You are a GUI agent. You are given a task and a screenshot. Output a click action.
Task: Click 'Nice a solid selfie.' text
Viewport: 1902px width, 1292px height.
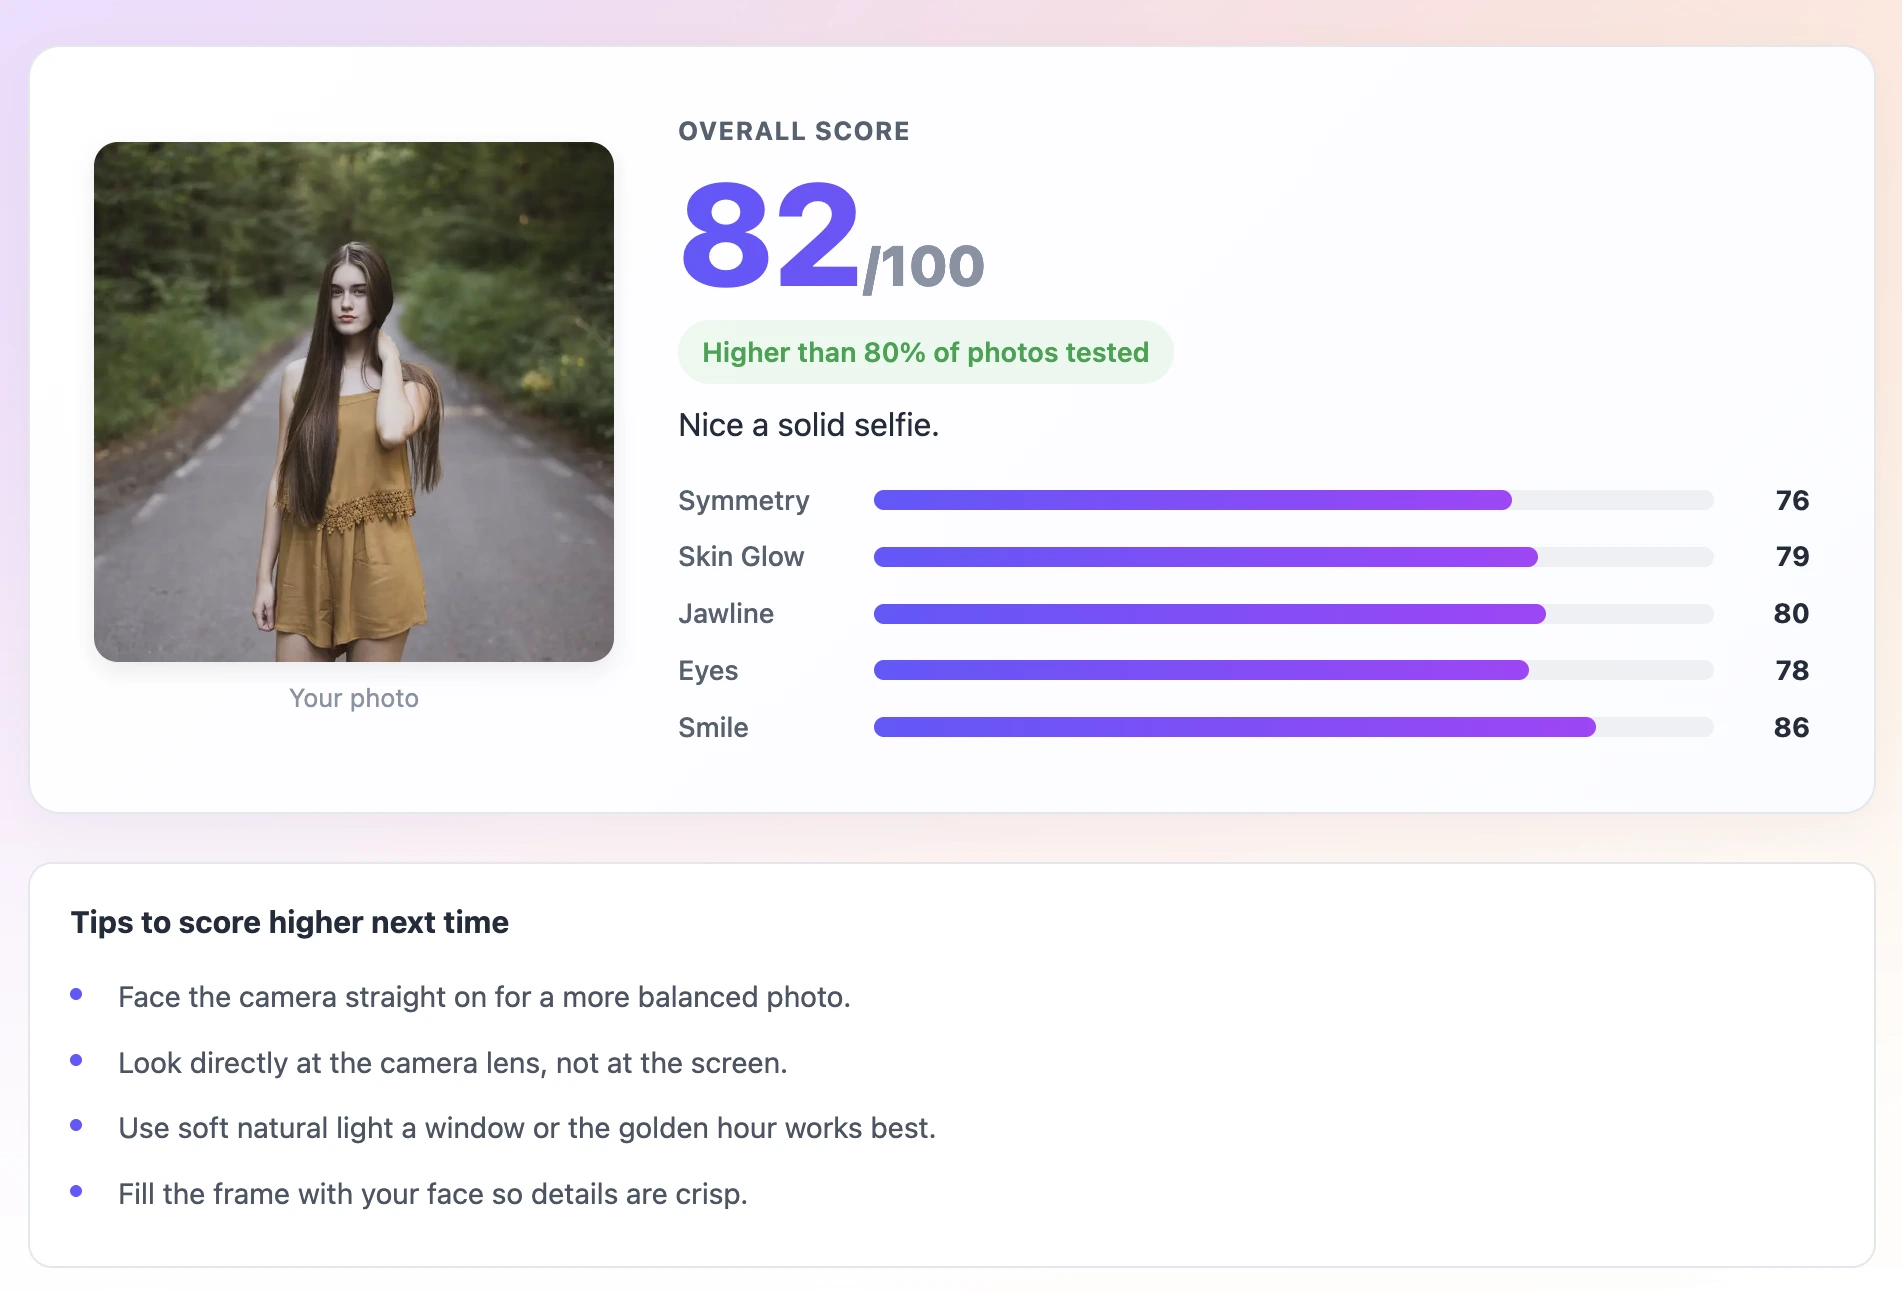pos(808,425)
